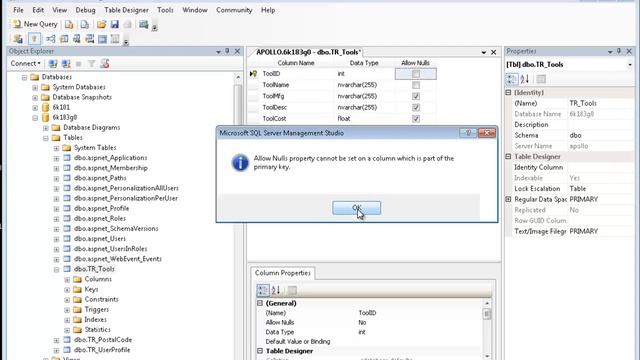Toggle the Set Primary Key icon

click(34, 39)
